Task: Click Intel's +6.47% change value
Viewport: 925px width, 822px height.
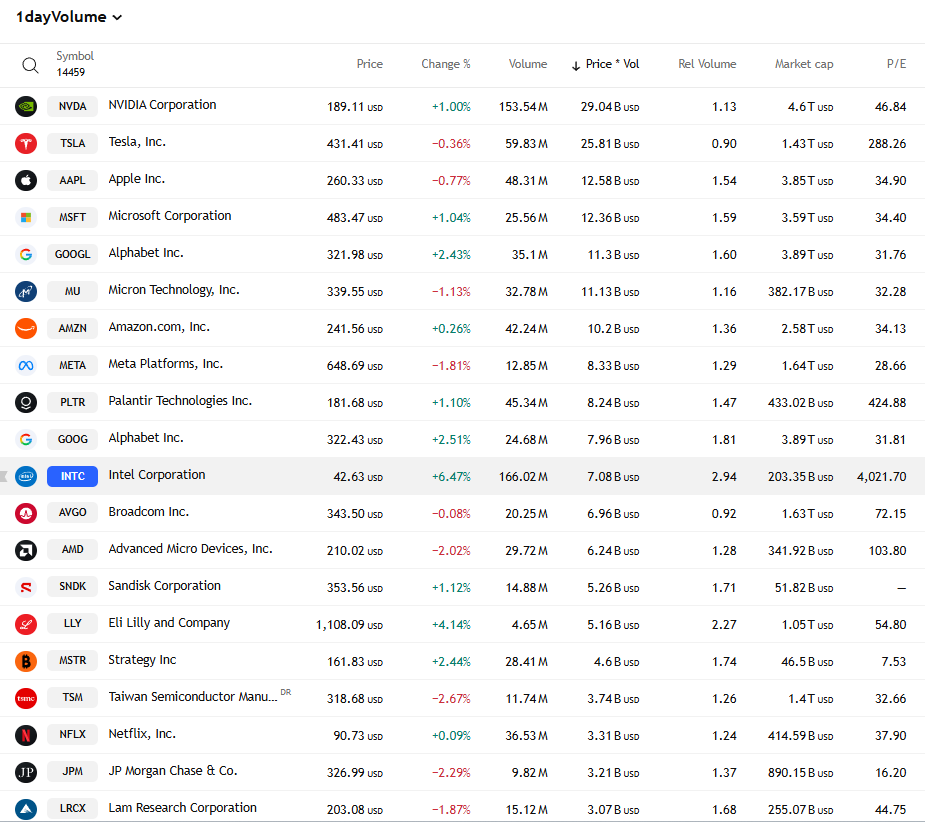Action: click(451, 477)
